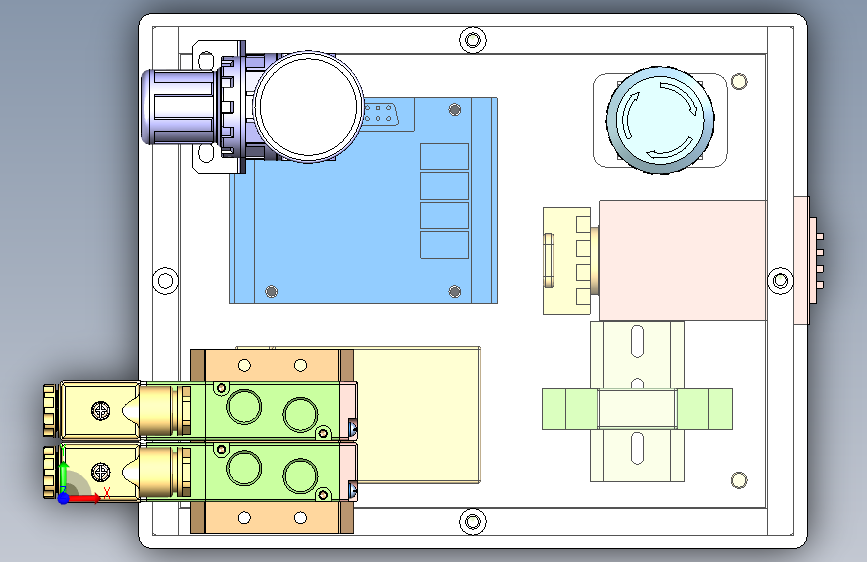
Task: Select the green clamp across the DIN rail
Action: [638, 409]
